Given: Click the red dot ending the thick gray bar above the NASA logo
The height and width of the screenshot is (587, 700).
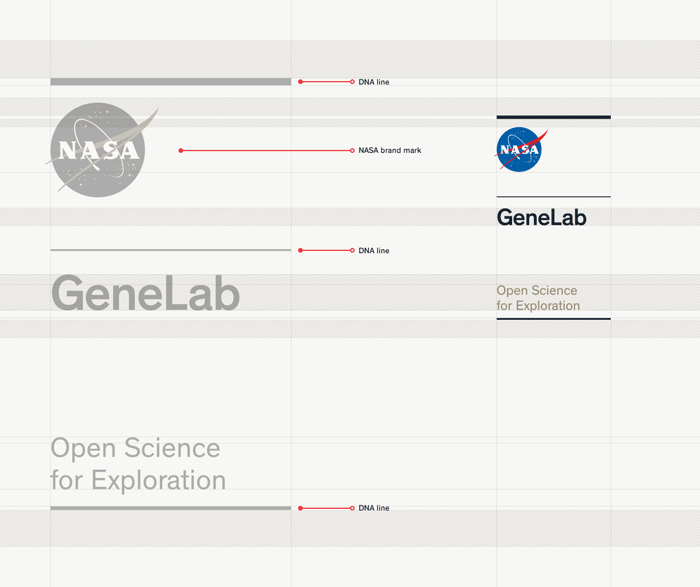Looking at the screenshot, I should pos(300,82).
